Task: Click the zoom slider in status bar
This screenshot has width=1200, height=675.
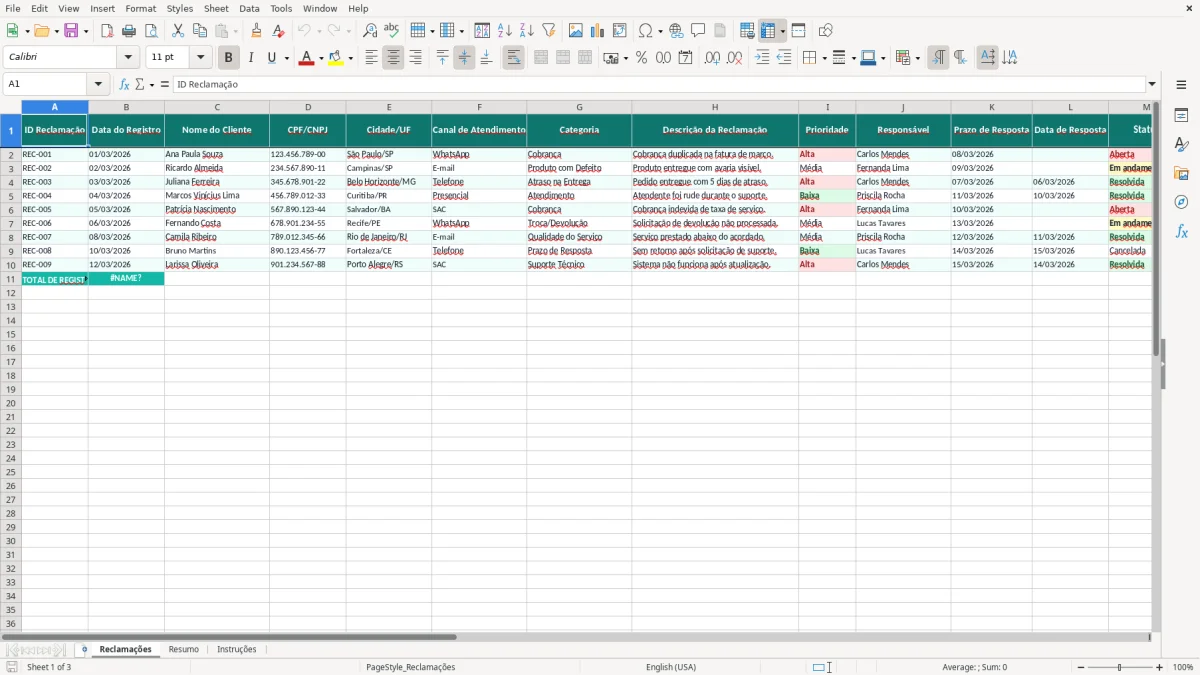Action: point(1119,667)
